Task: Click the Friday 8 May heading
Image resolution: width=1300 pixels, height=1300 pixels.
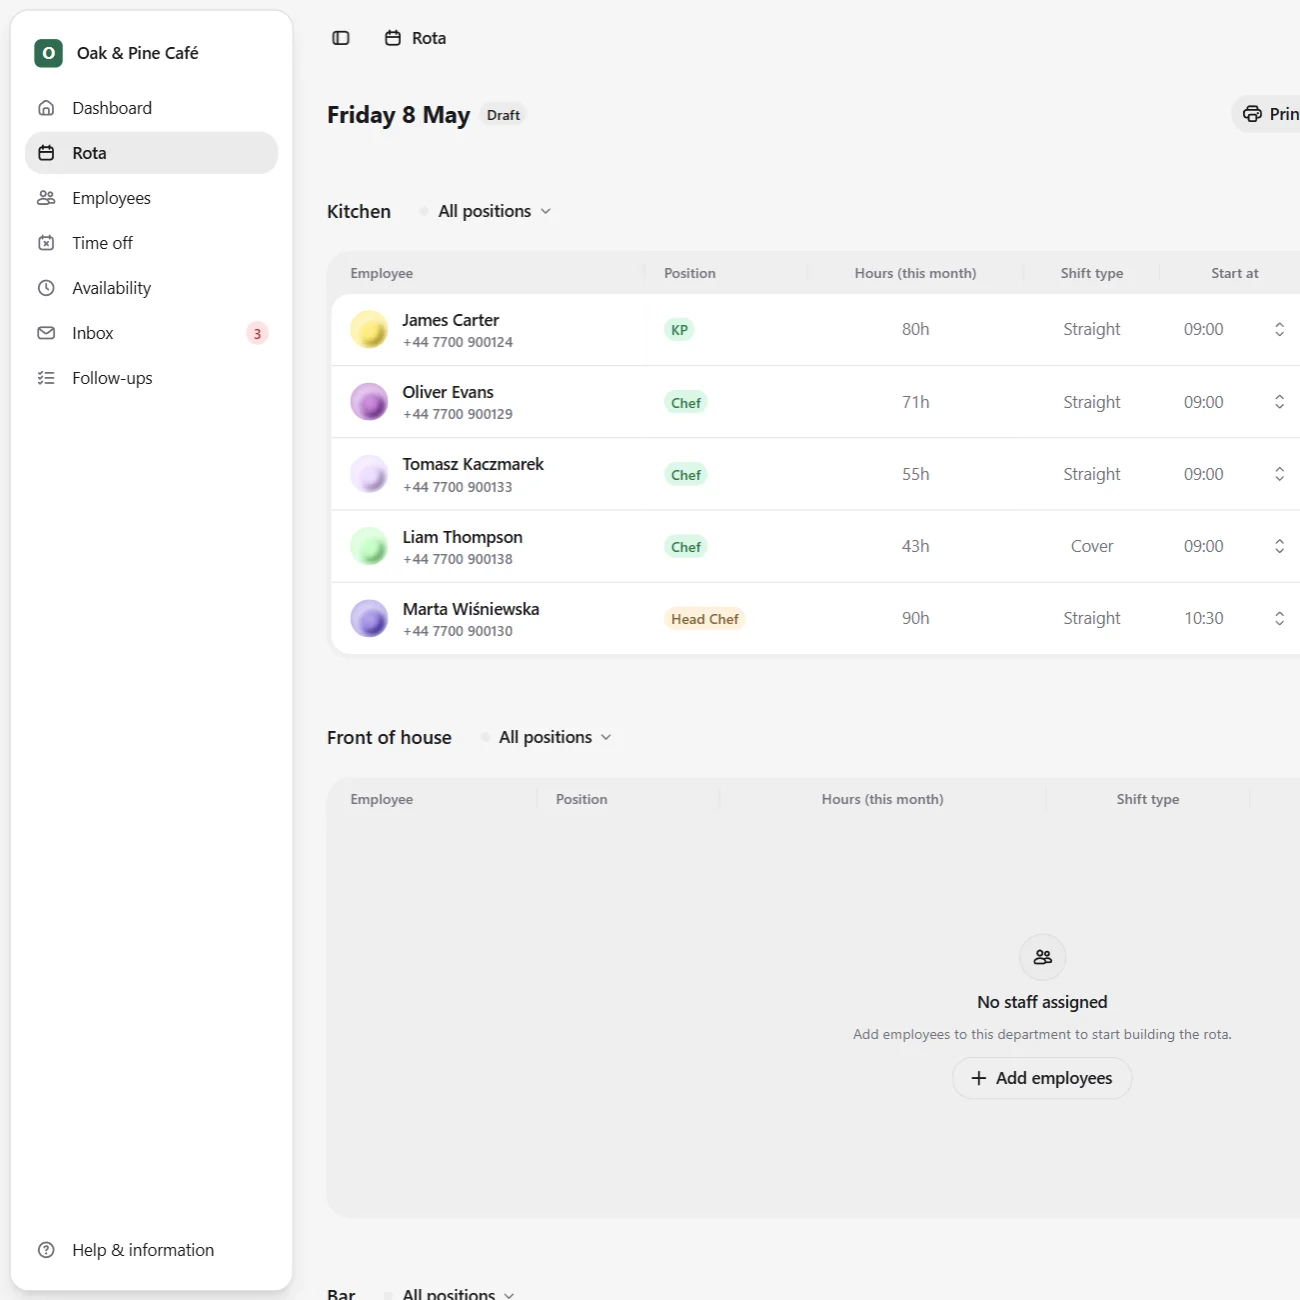Action: [398, 115]
